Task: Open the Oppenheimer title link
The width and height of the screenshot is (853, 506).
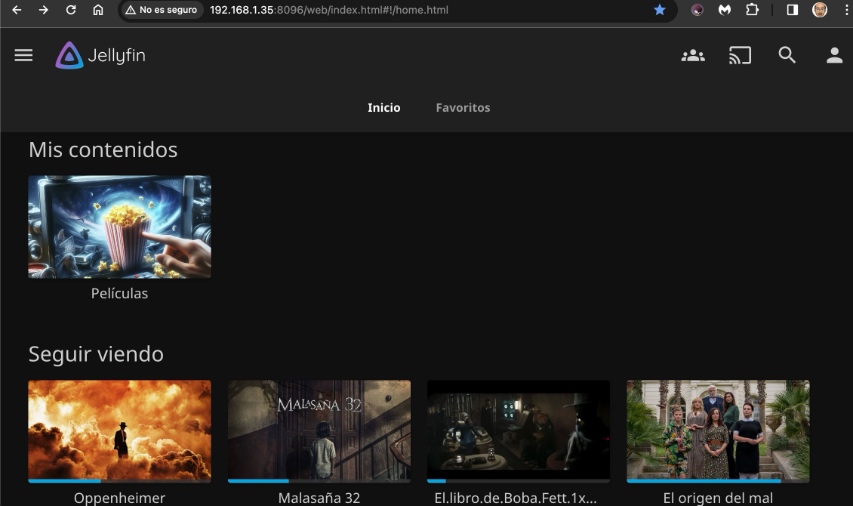Action: pyautogui.click(x=120, y=498)
